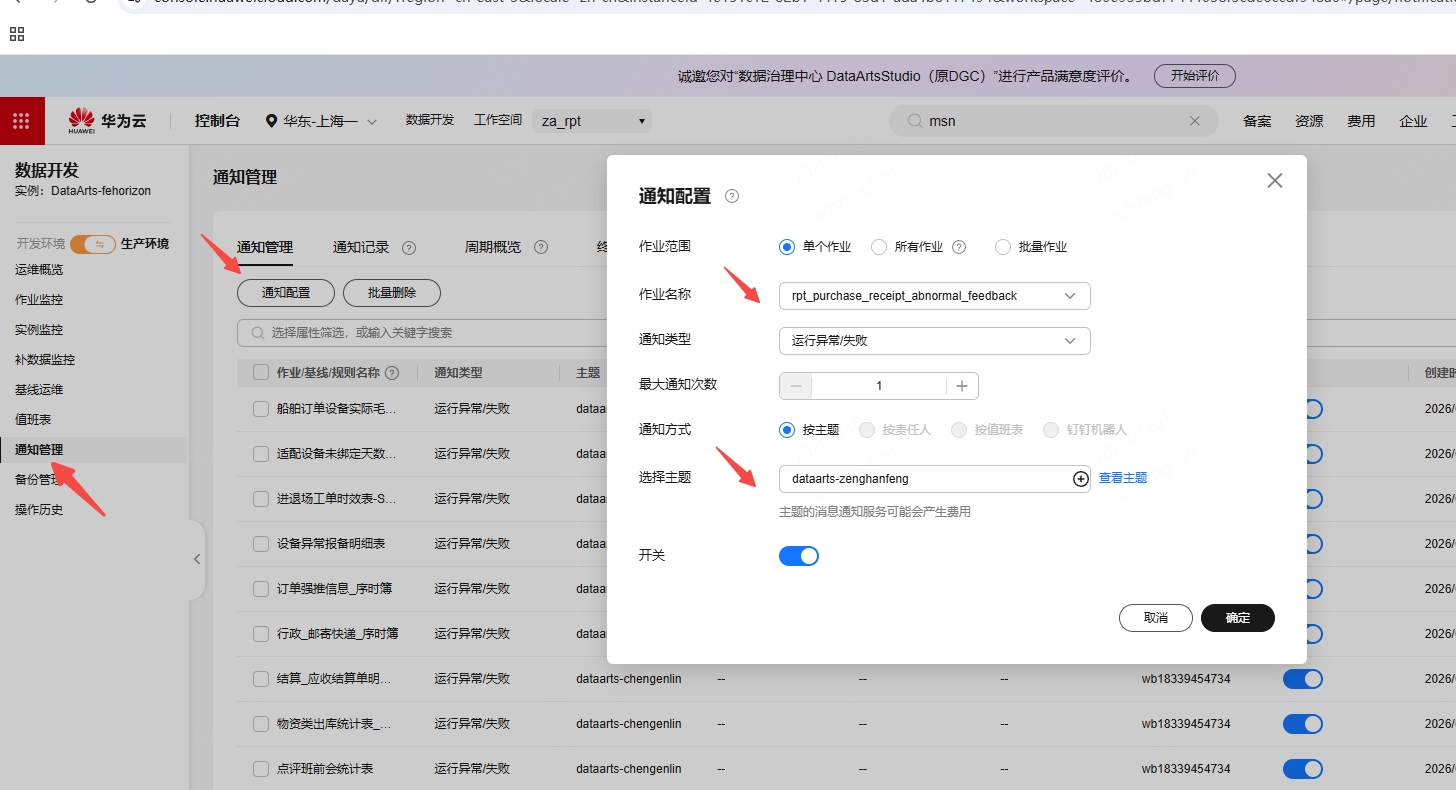Screen dimensions: 1456x790
Task: Check the box for 设备异常报备明细表 row
Action: click(261, 544)
